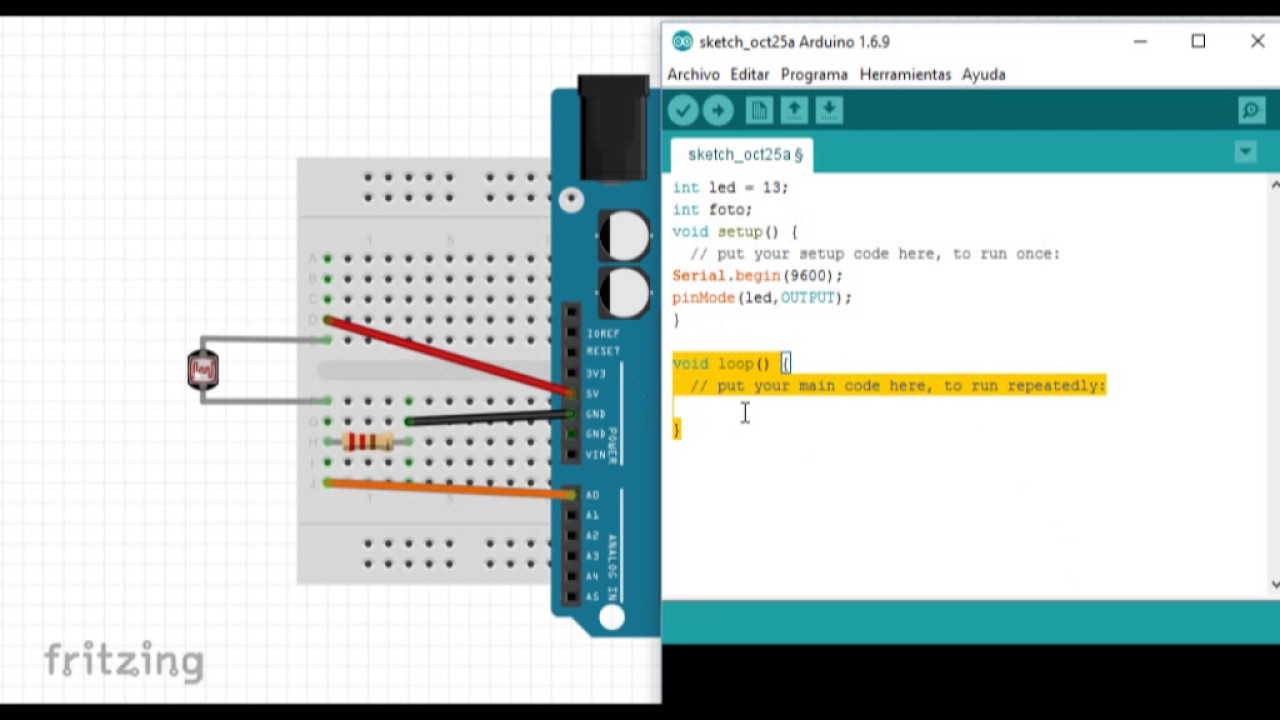Click the RESET pin on Arduino header
The image size is (1280, 720).
[571, 351]
